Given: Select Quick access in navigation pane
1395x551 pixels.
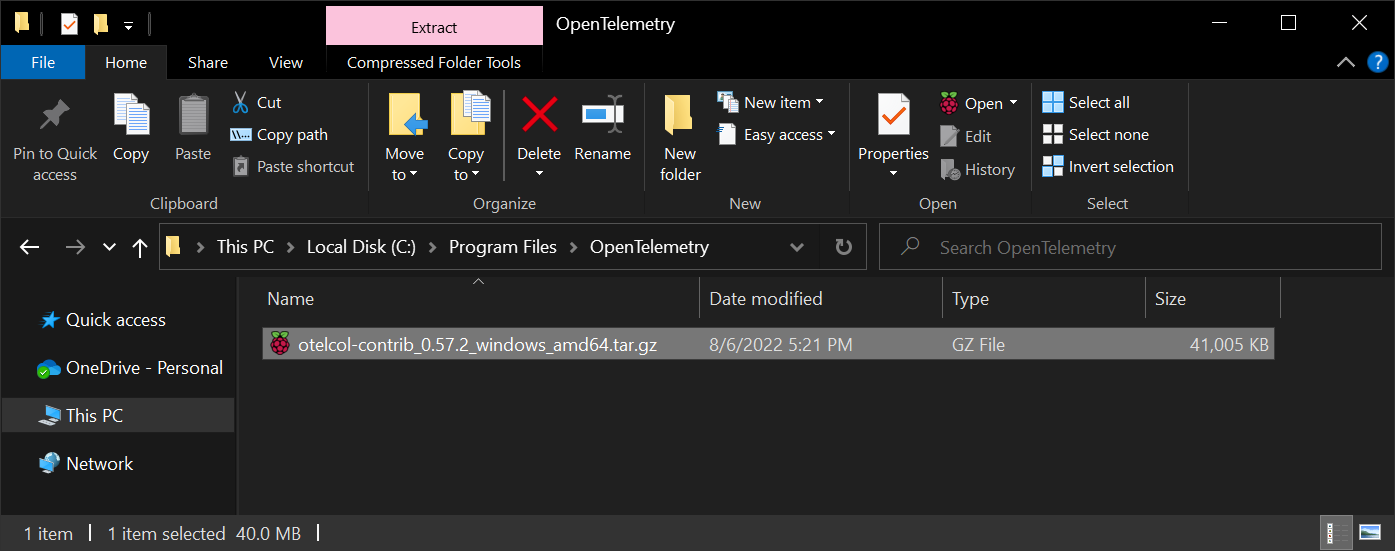Looking at the screenshot, I should tap(116, 320).
